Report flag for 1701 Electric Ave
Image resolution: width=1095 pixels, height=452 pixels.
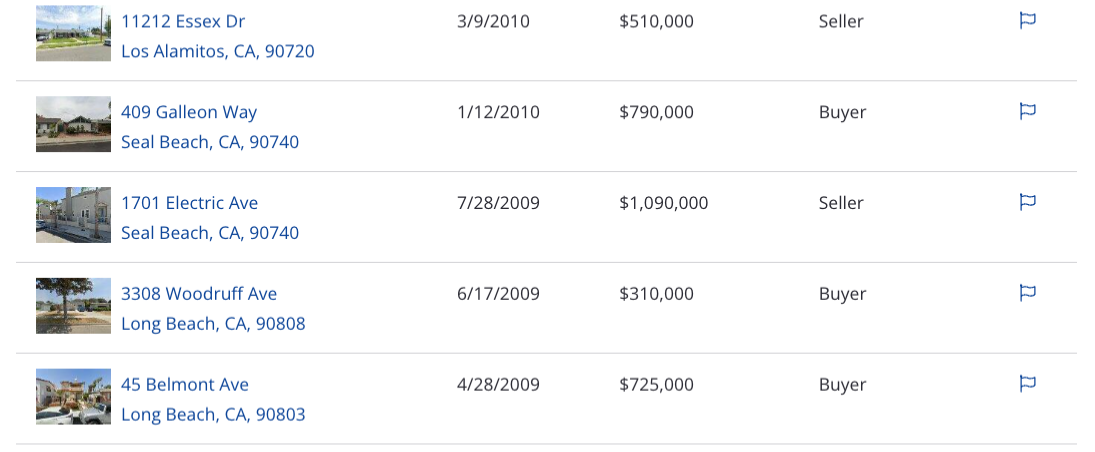tap(1027, 202)
